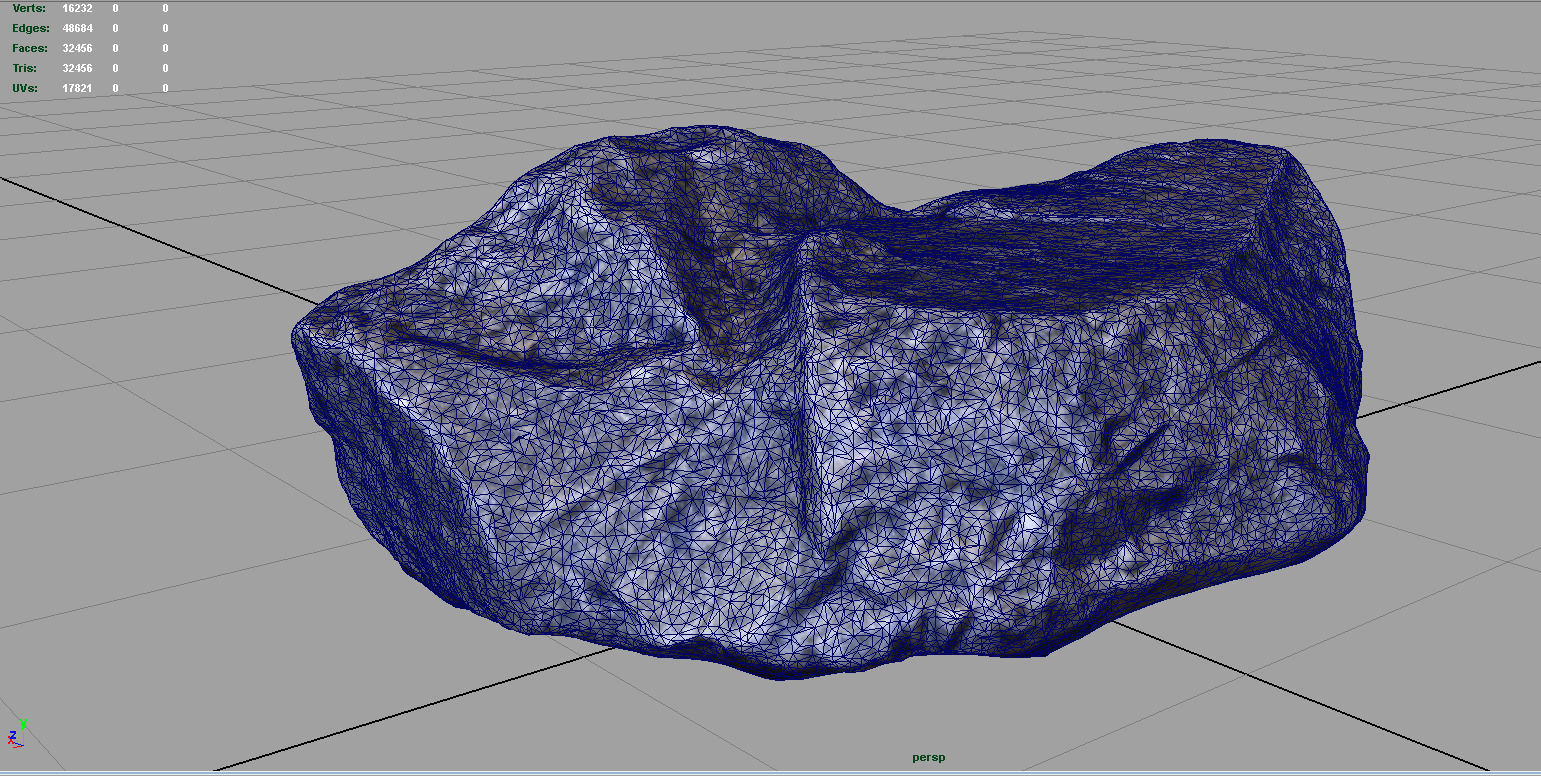This screenshot has height=776, width=1541.
Task: Click the vertex count value 16232
Action: pyautogui.click(x=77, y=8)
